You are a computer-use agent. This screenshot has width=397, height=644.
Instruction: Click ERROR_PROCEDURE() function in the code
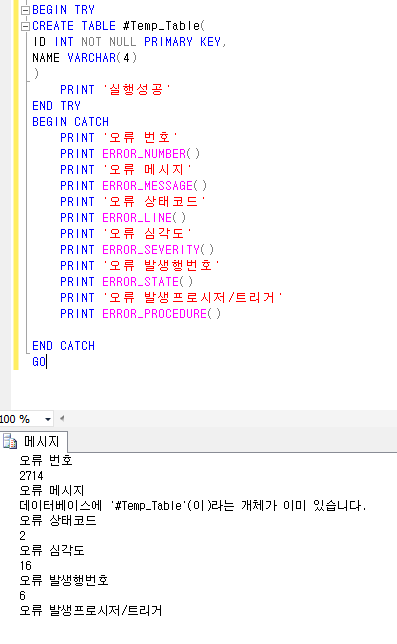pos(161,314)
